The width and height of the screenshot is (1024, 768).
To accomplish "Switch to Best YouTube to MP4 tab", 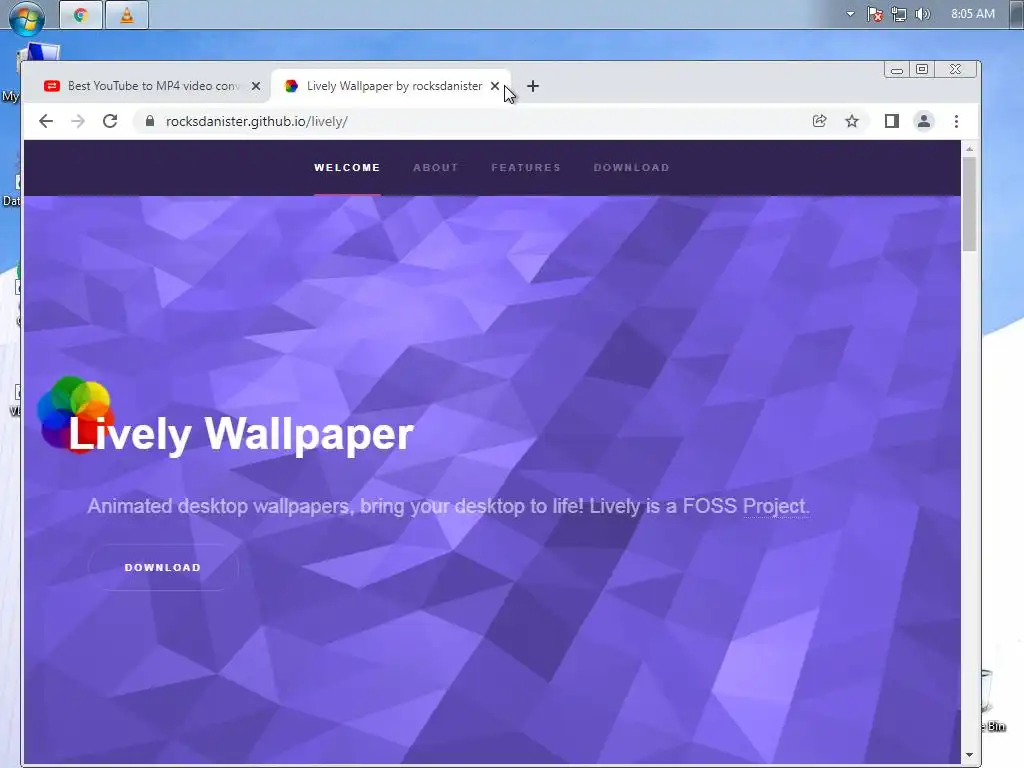I will pyautogui.click(x=152, y=86).
